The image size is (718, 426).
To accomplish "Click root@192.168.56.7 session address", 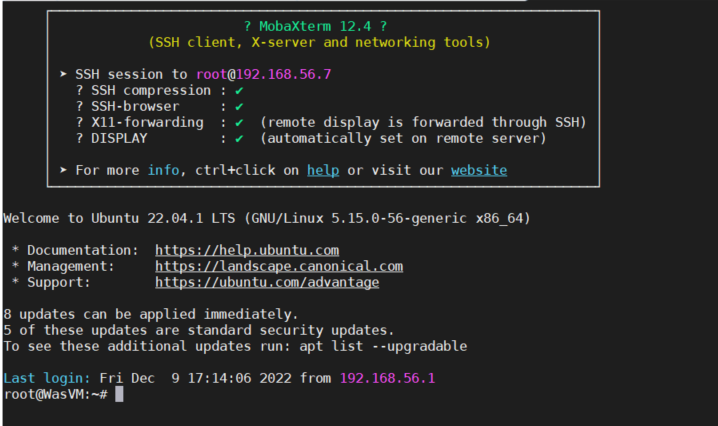I will 263,74.
